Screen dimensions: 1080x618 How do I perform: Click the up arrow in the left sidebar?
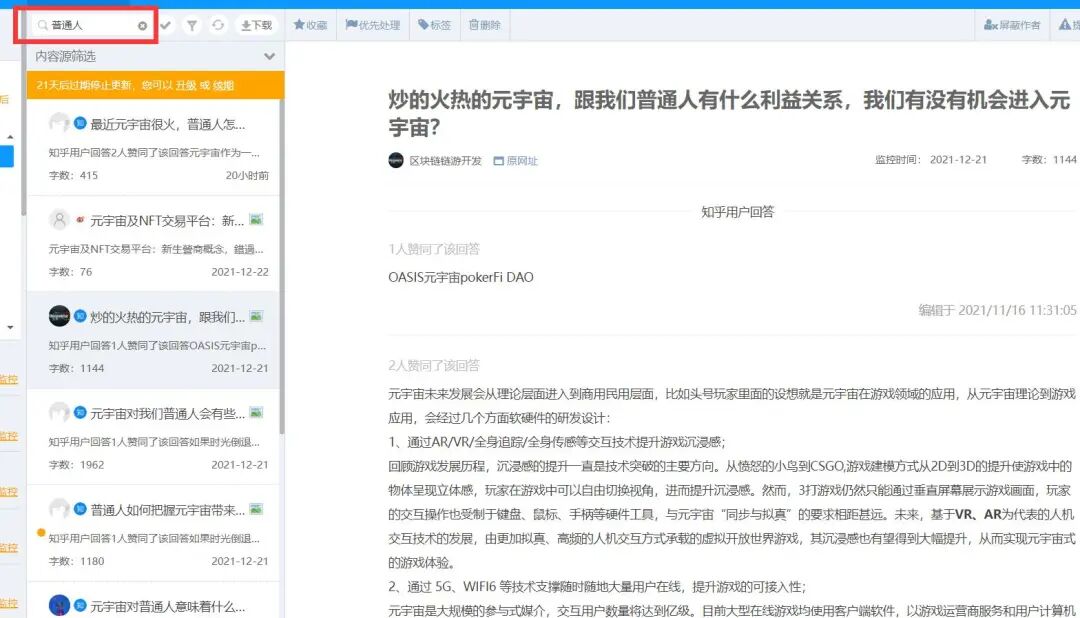pos(10,137)
